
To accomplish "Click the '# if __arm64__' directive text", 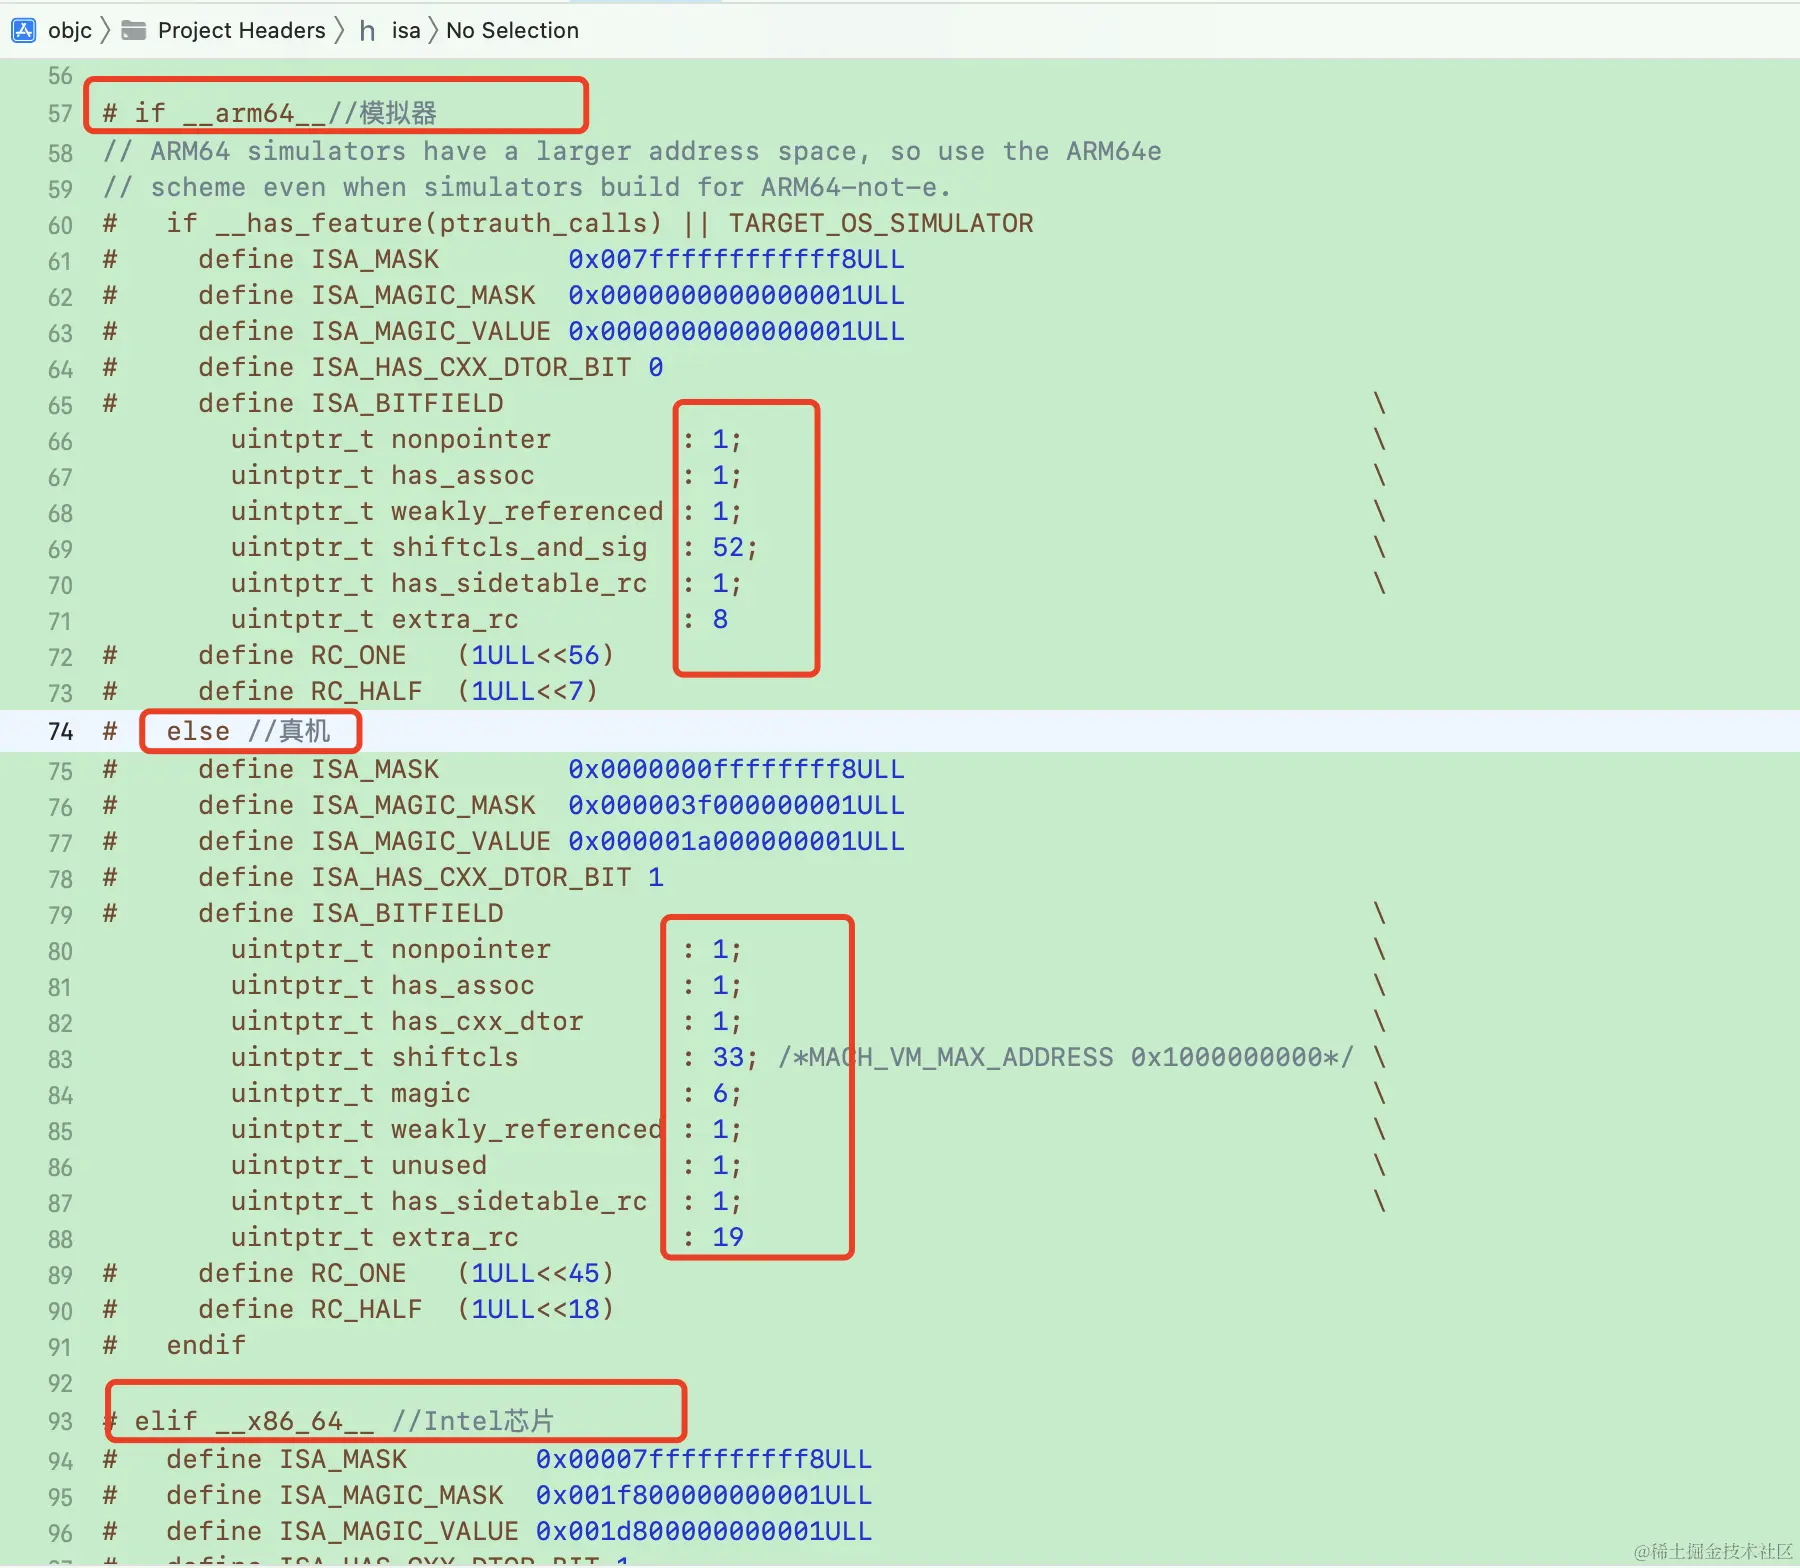I will pos(214,113).
